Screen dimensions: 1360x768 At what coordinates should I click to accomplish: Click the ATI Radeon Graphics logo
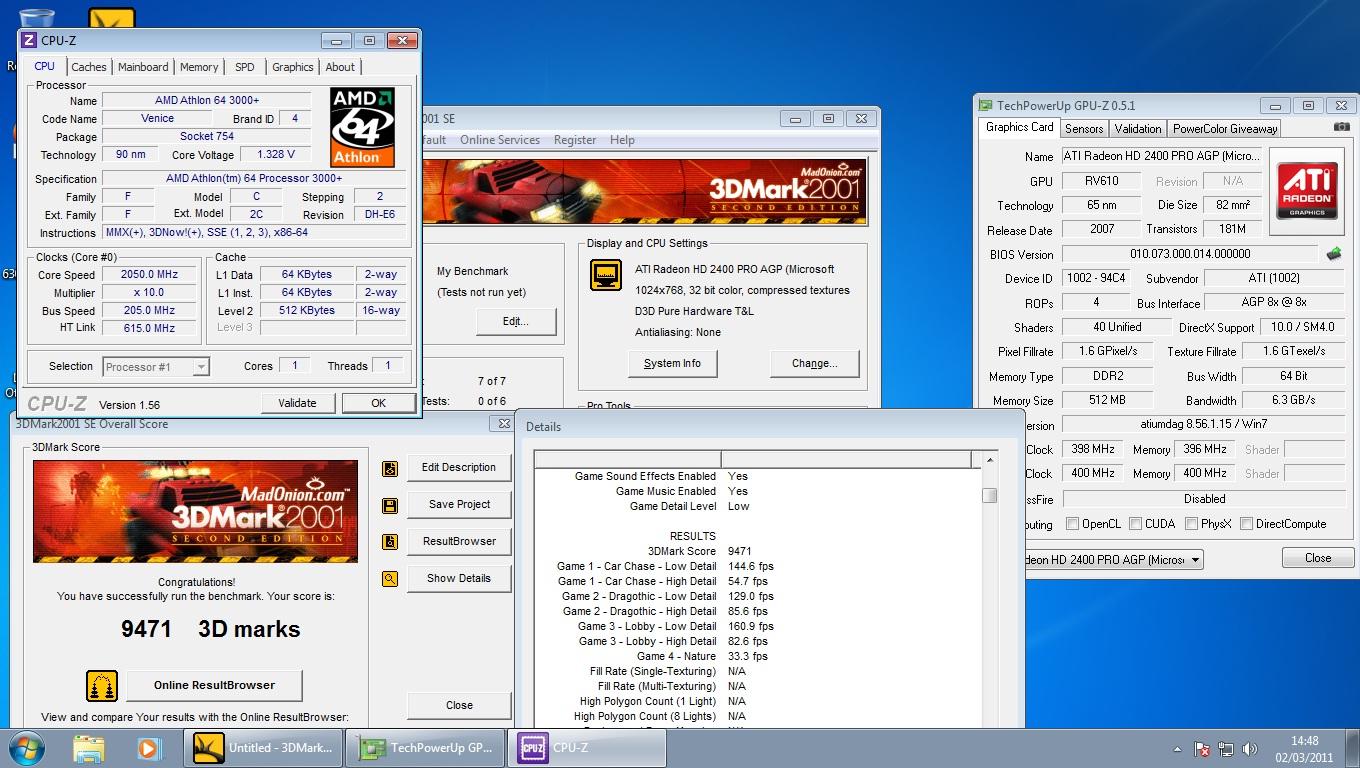coord(1306,190)
